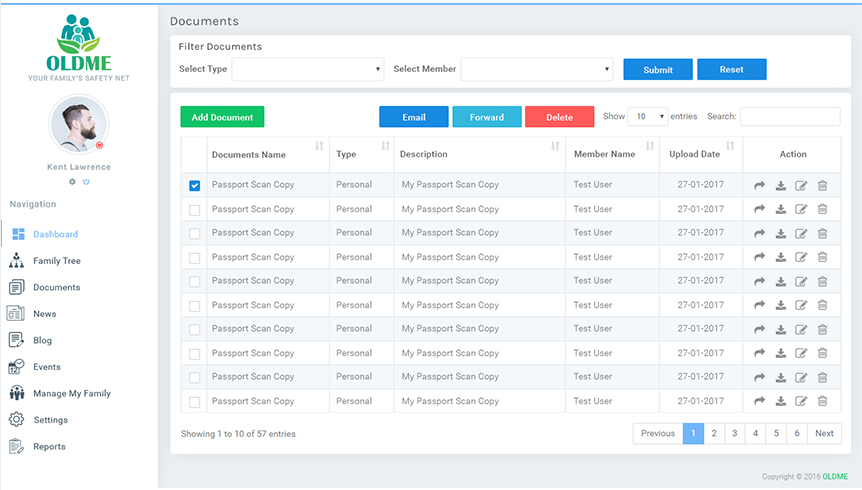Go to page 5 of results
862x490 pixels.
click(776, 433)
